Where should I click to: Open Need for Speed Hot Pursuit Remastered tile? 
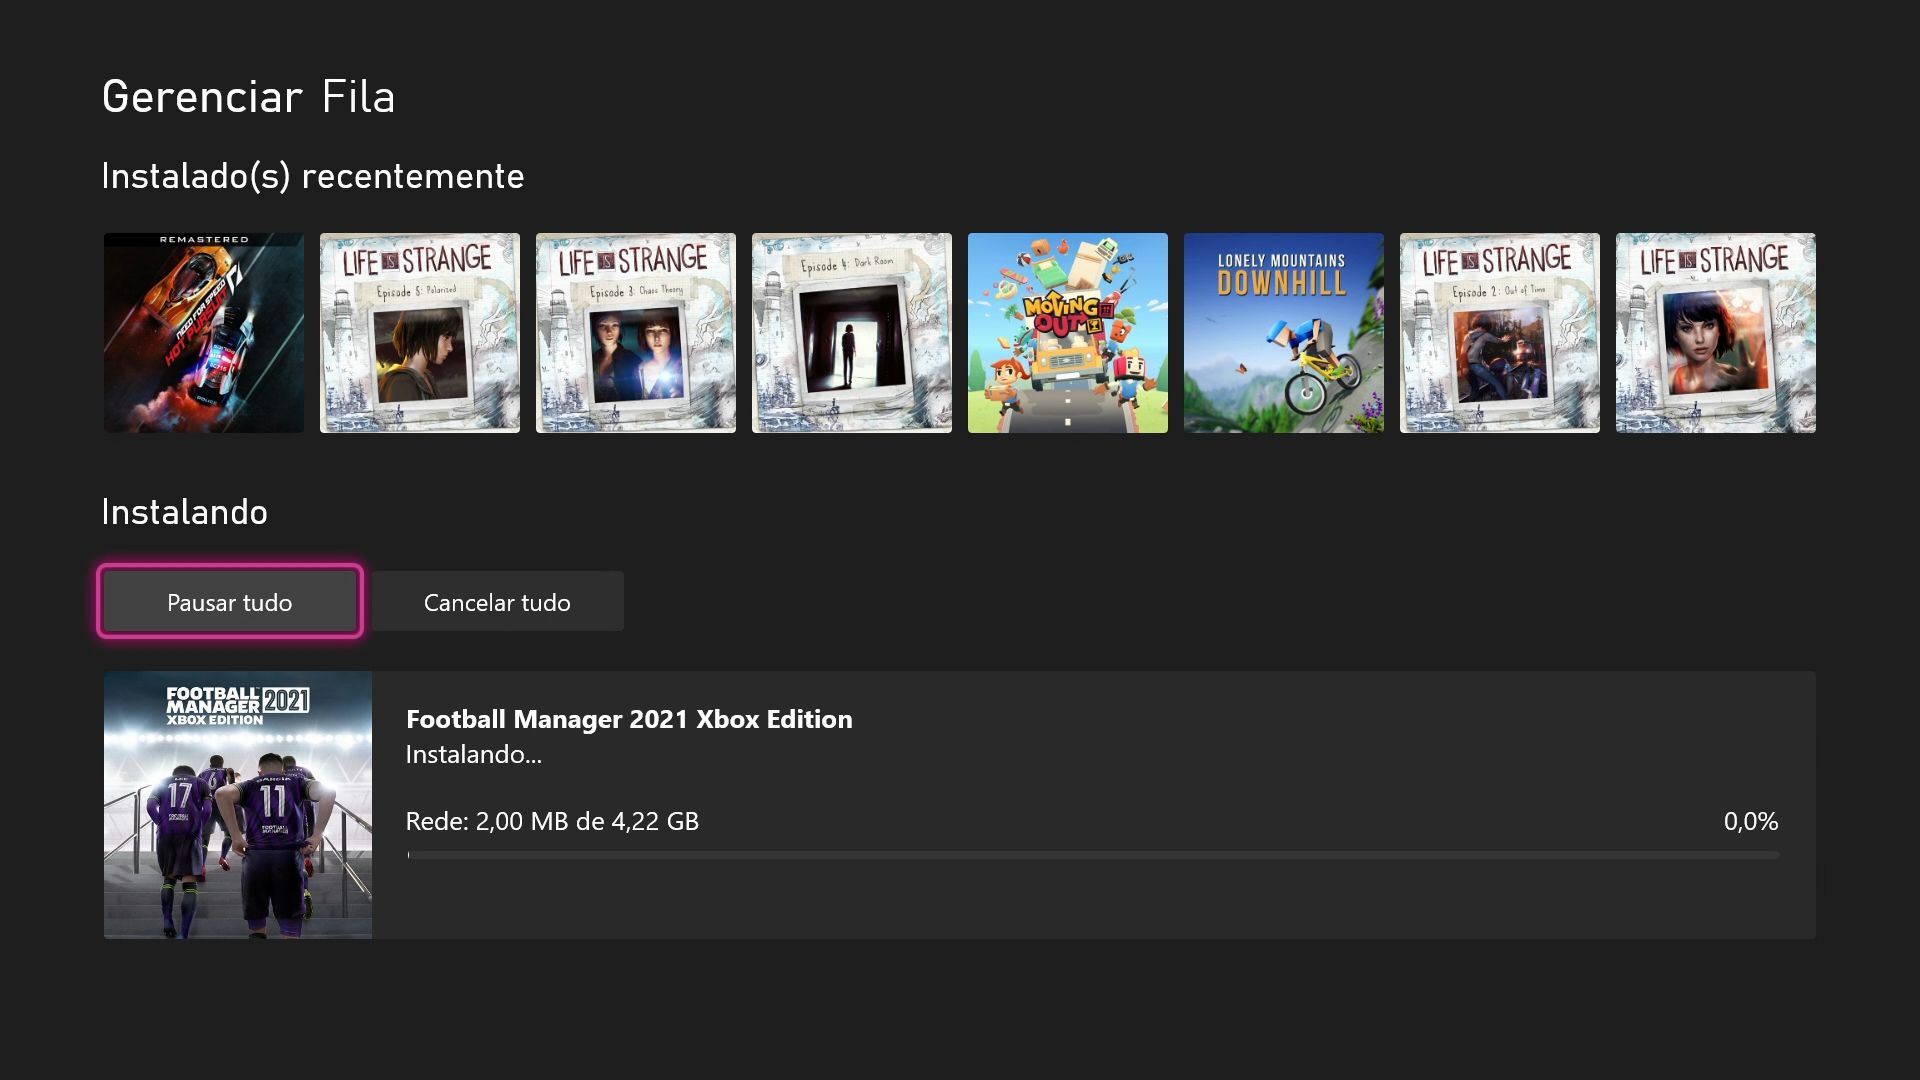203,333
